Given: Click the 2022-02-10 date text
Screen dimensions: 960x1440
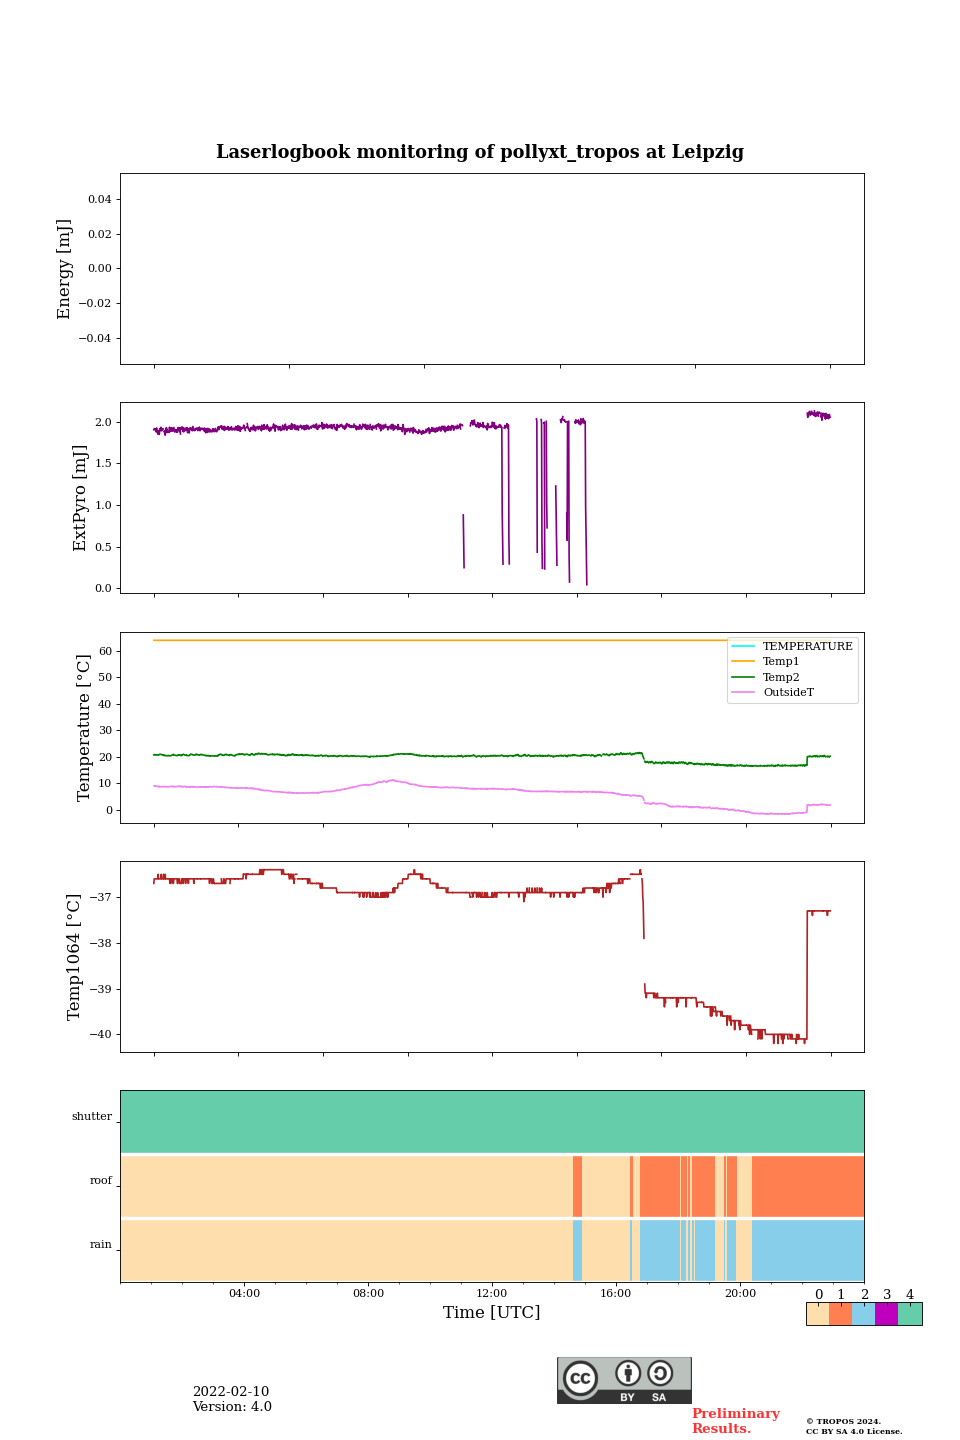Looking at the screenshot, I should [231, 1392].
